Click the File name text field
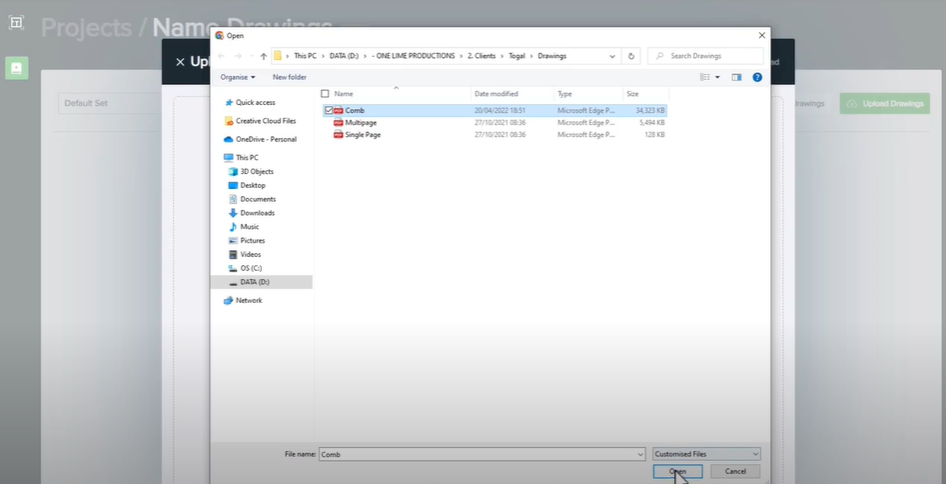The image size is (946, 484). 477,454
